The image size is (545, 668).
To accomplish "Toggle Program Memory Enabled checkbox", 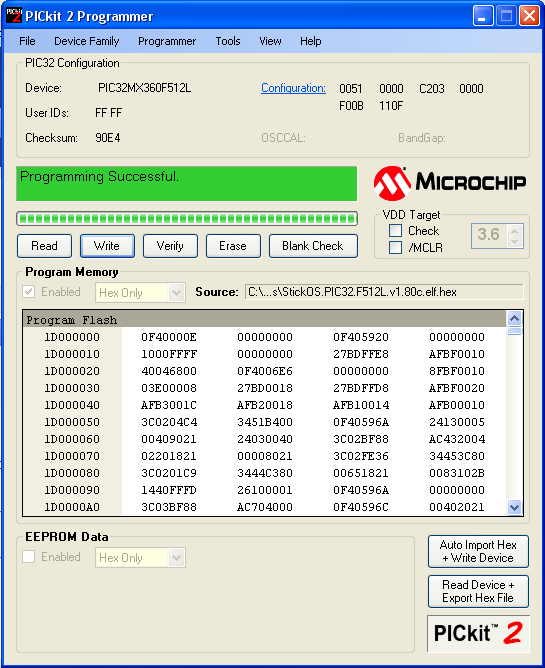I will coord(29,292).
